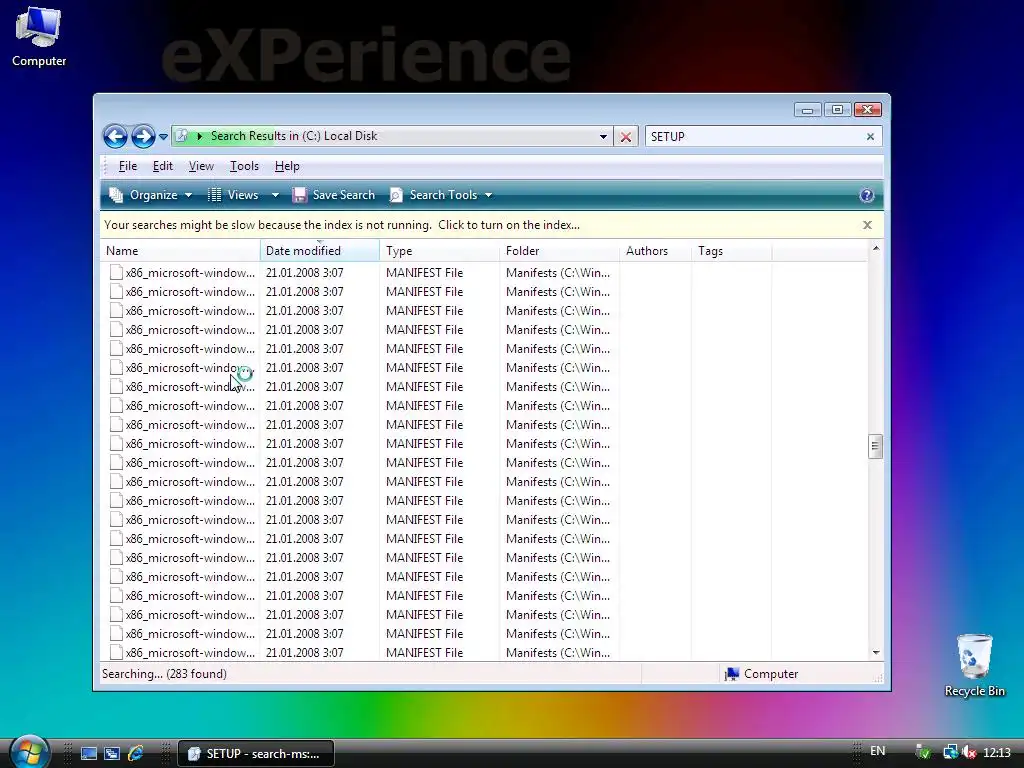Open the Search Tools dropdown
Viewport: 1024px width, 768px height.
(441, 195)
